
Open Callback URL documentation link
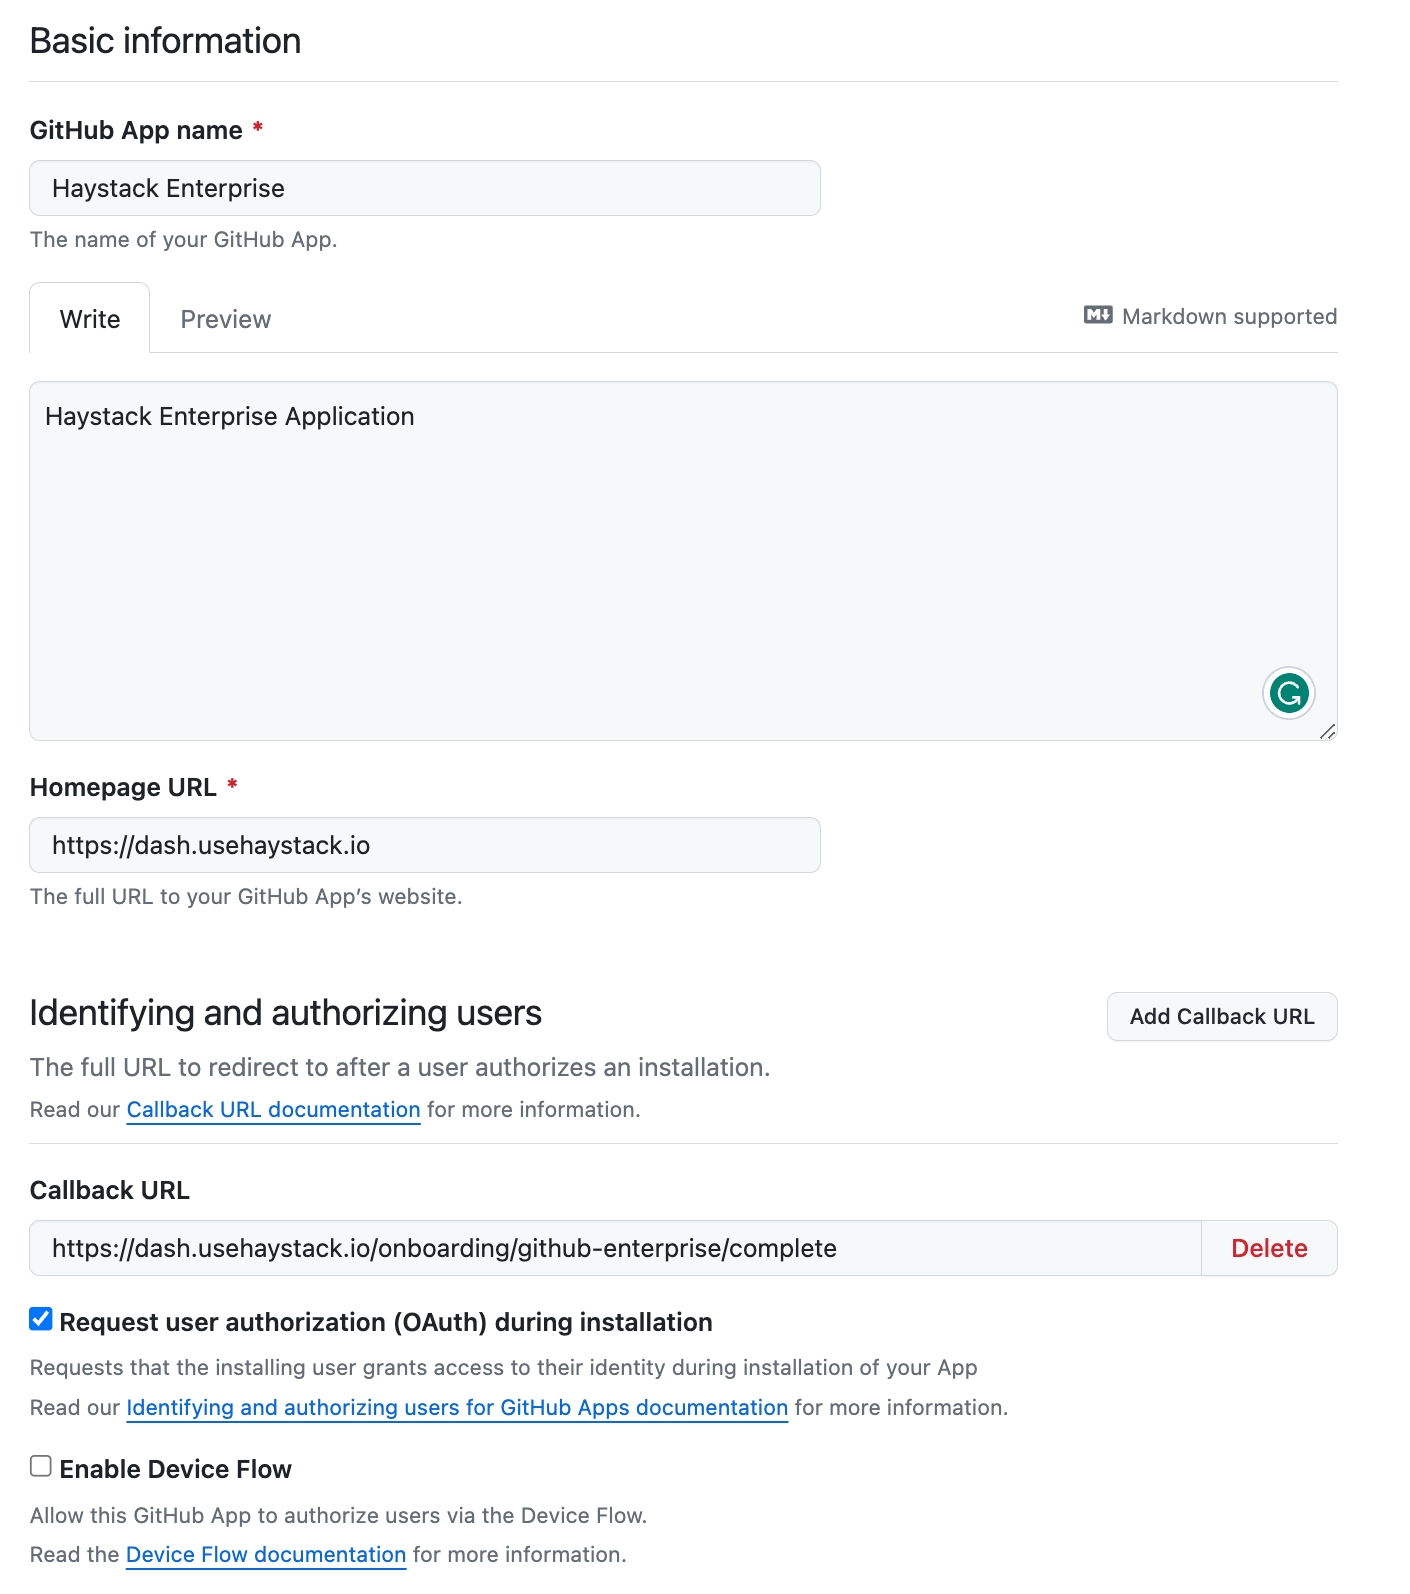point(273,1110)
